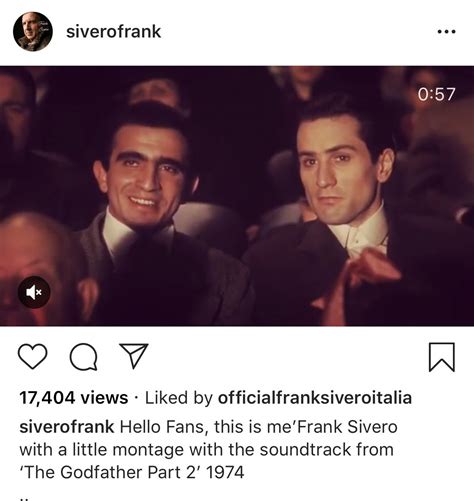Tap the 'Hello Fans' caption line
Screen dimensions: 474x501
(208, 427)
